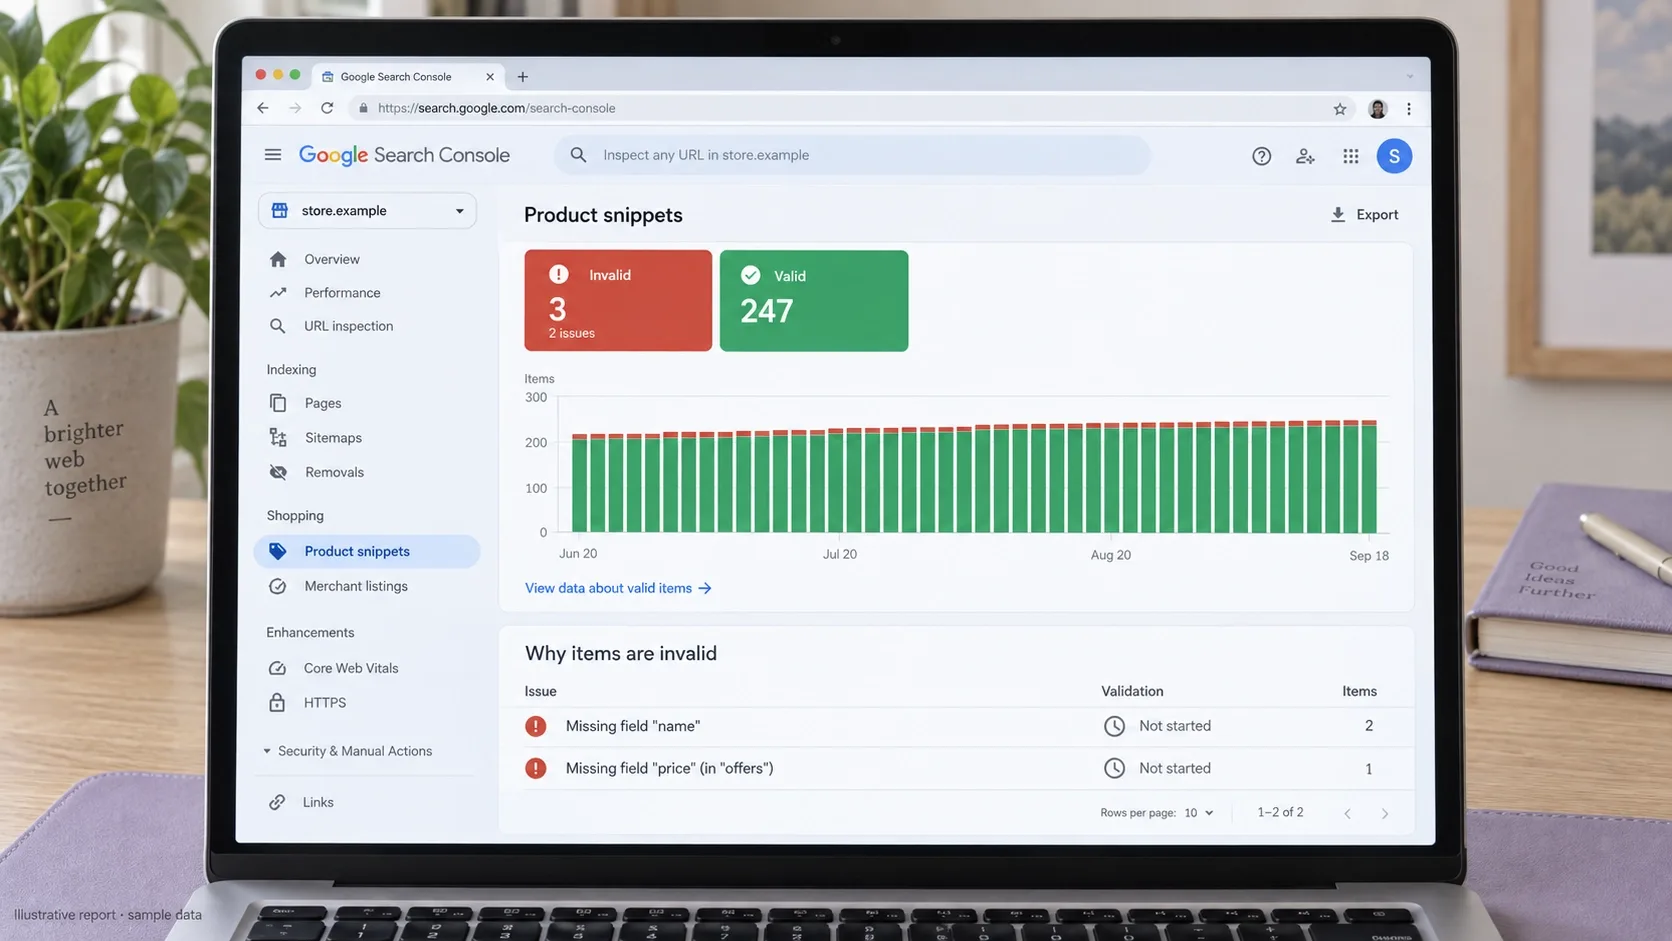Click View data about valid items link

click(x=618, y=588)
